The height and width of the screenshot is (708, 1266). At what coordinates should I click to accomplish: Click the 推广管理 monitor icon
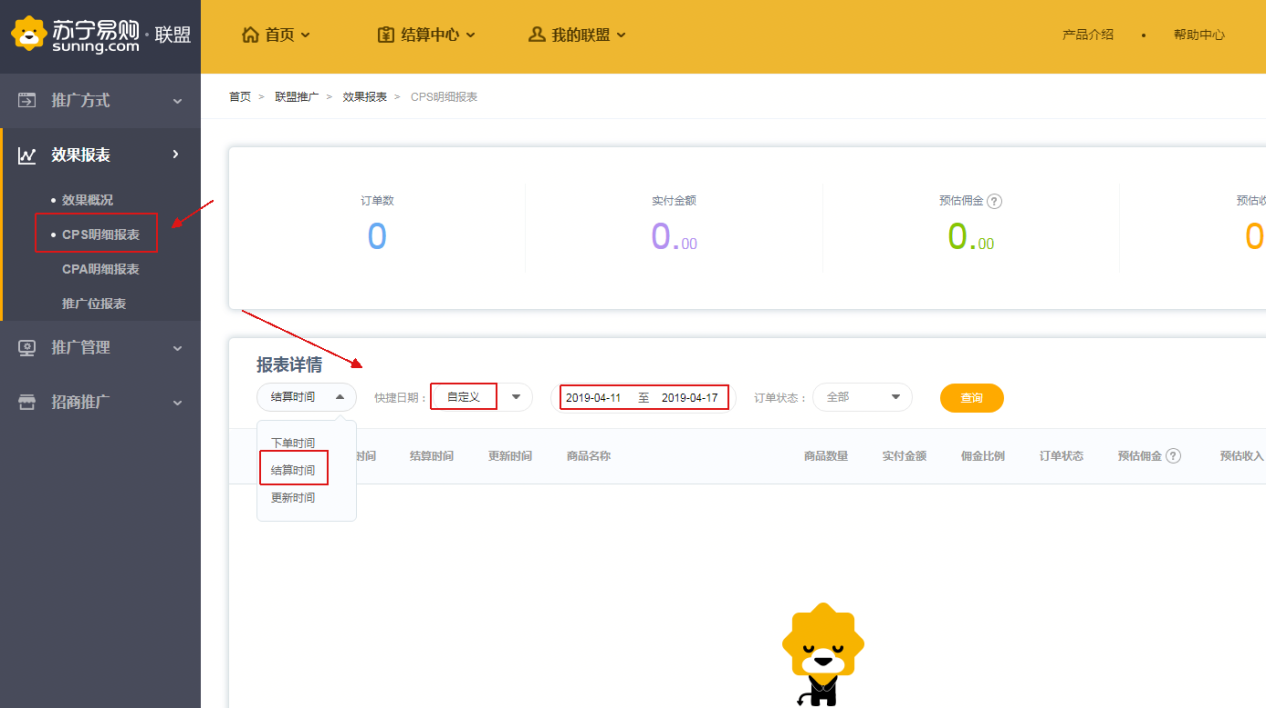point(27,348)
